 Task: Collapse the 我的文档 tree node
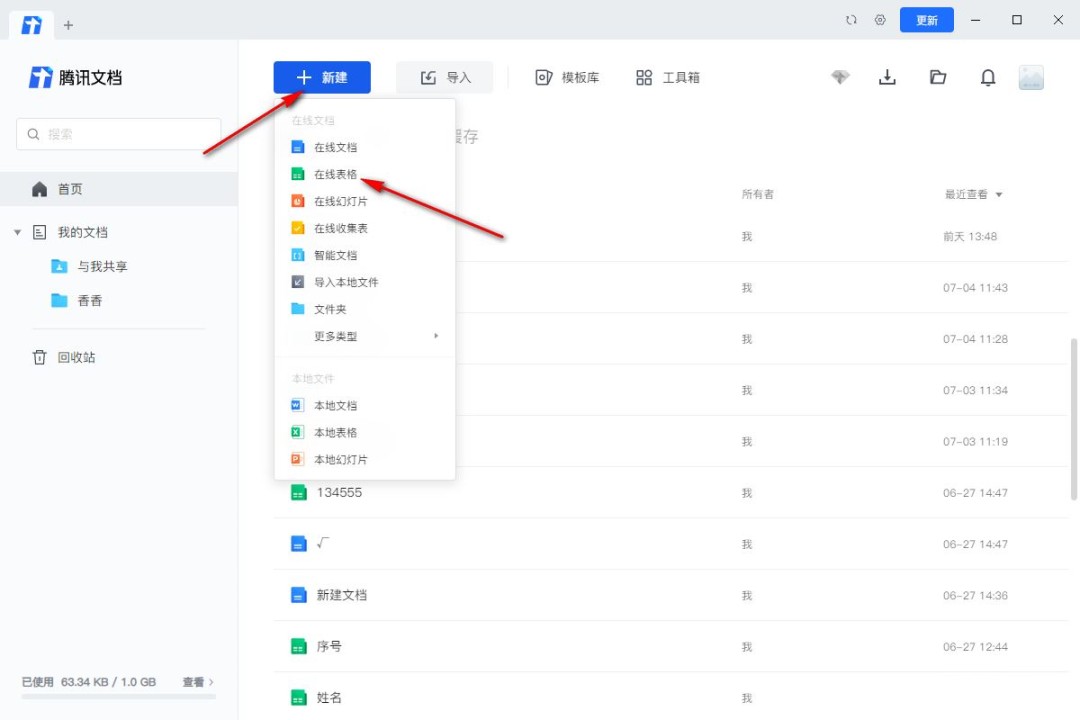(17, 232)
